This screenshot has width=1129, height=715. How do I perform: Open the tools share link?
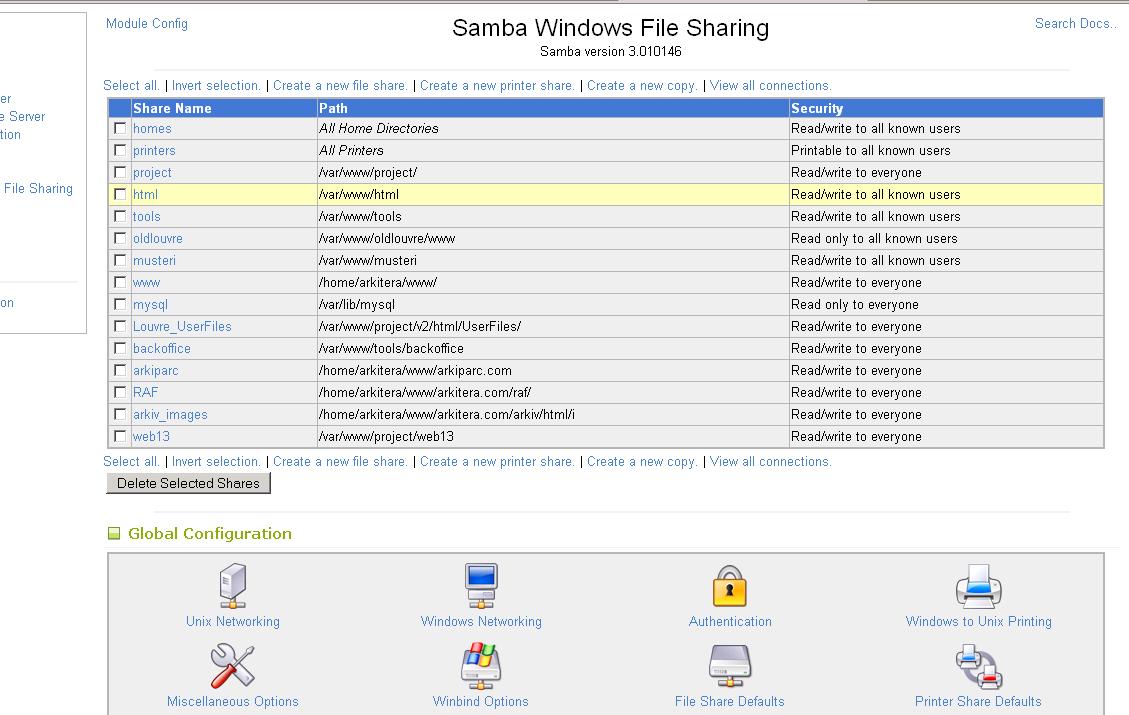[x=146, y=217]
